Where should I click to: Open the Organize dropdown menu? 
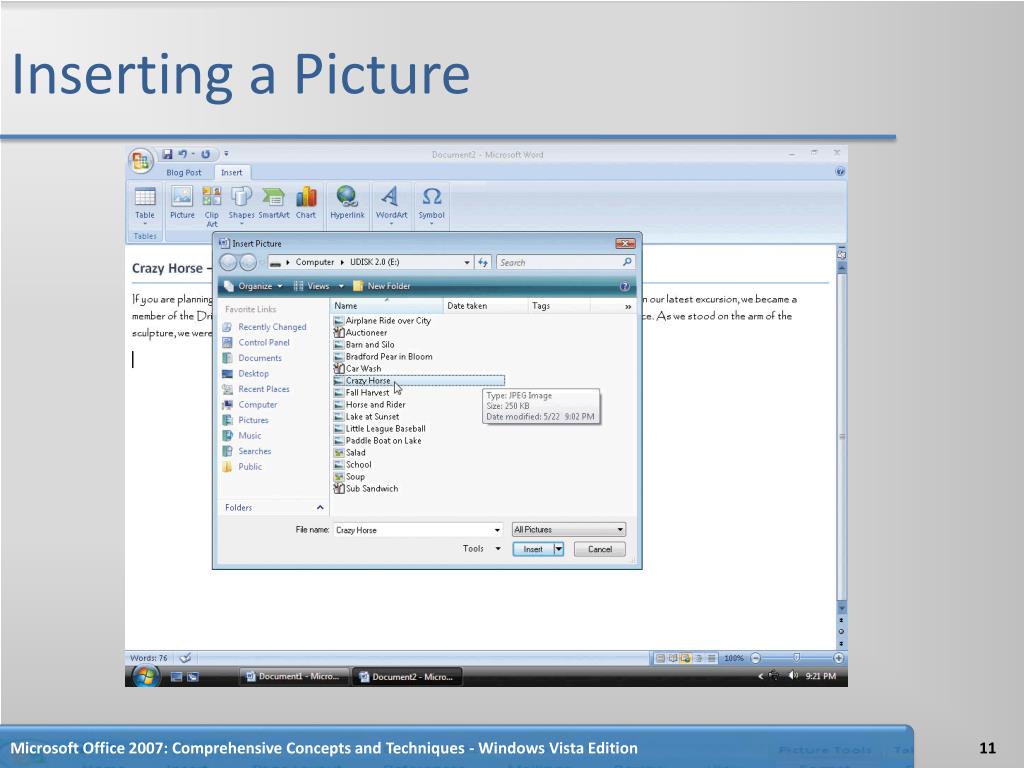tap(253, 286)
